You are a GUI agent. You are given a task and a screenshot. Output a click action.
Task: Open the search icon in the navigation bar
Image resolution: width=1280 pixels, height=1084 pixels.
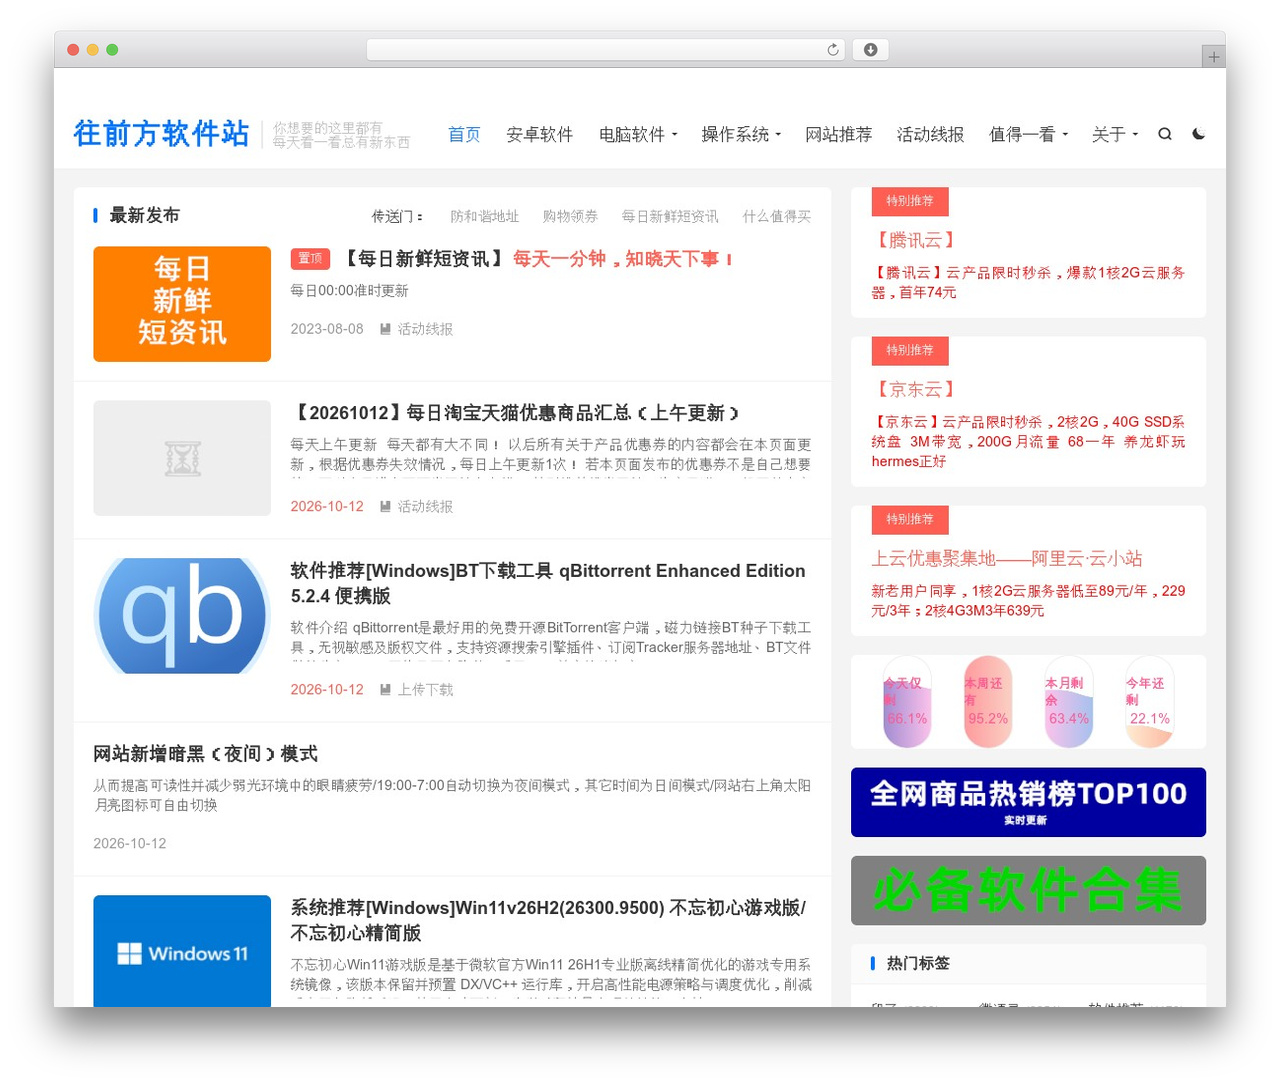point(1165,134)
